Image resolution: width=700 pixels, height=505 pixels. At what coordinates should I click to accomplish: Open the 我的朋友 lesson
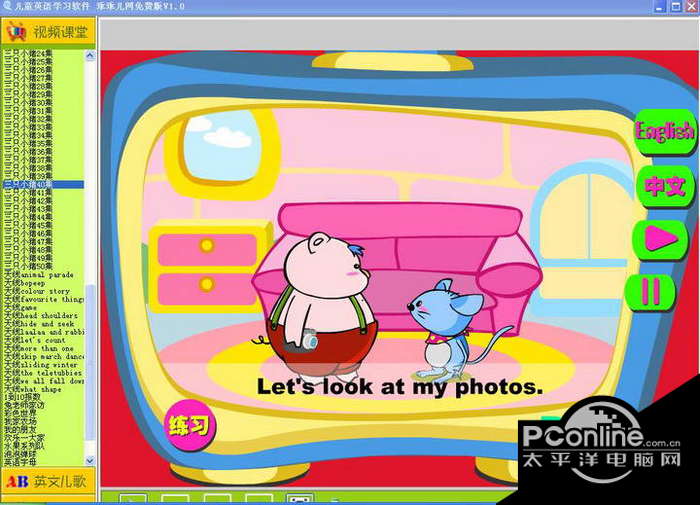coord(21,430)
